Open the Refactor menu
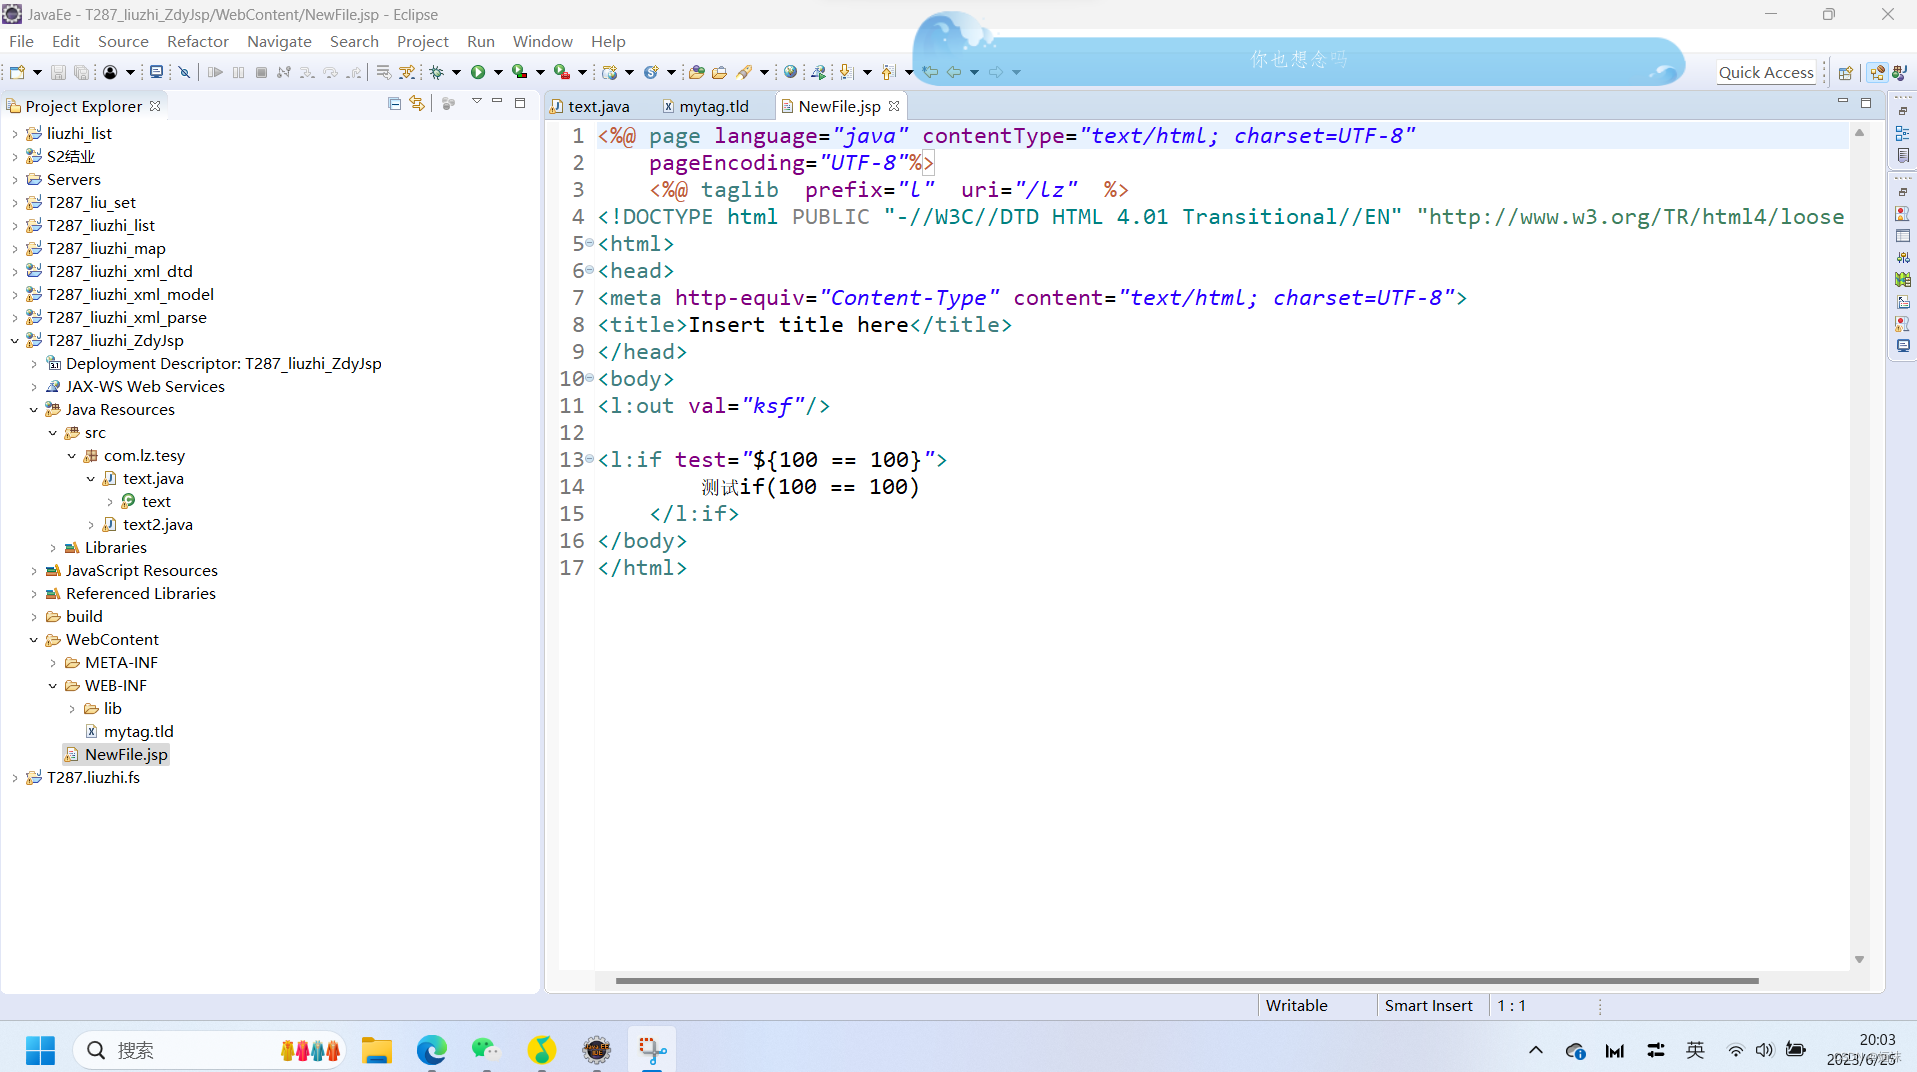The image size is (1917, 1072). [198, 41]
